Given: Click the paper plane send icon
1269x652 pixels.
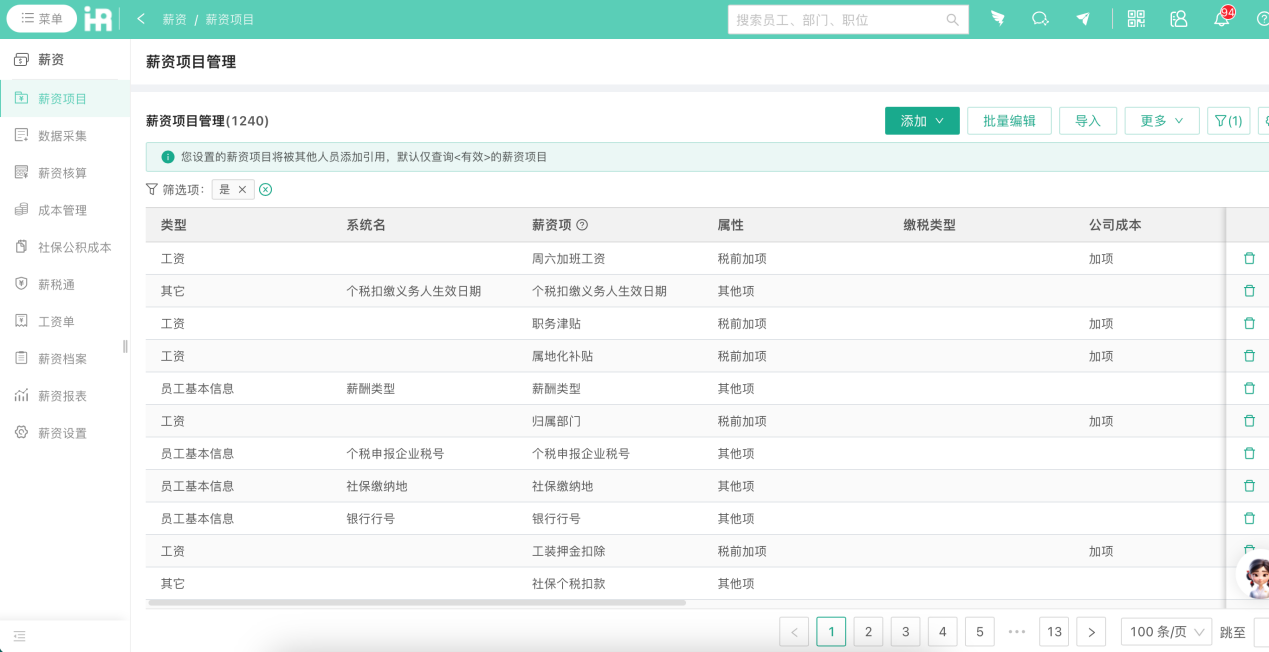Looking at the screenshot, I should pyautogui.click(x=1084, y=18).
